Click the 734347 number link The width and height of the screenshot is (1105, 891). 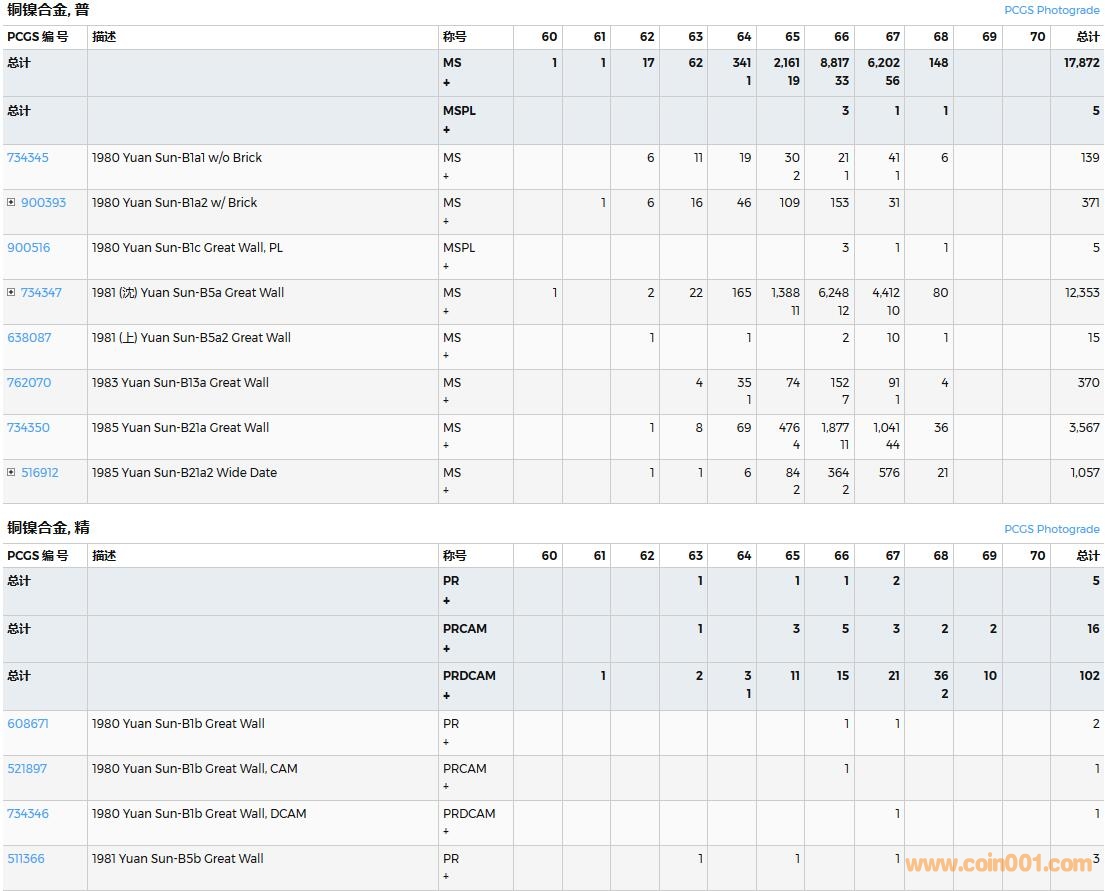[x=41, y=292]
